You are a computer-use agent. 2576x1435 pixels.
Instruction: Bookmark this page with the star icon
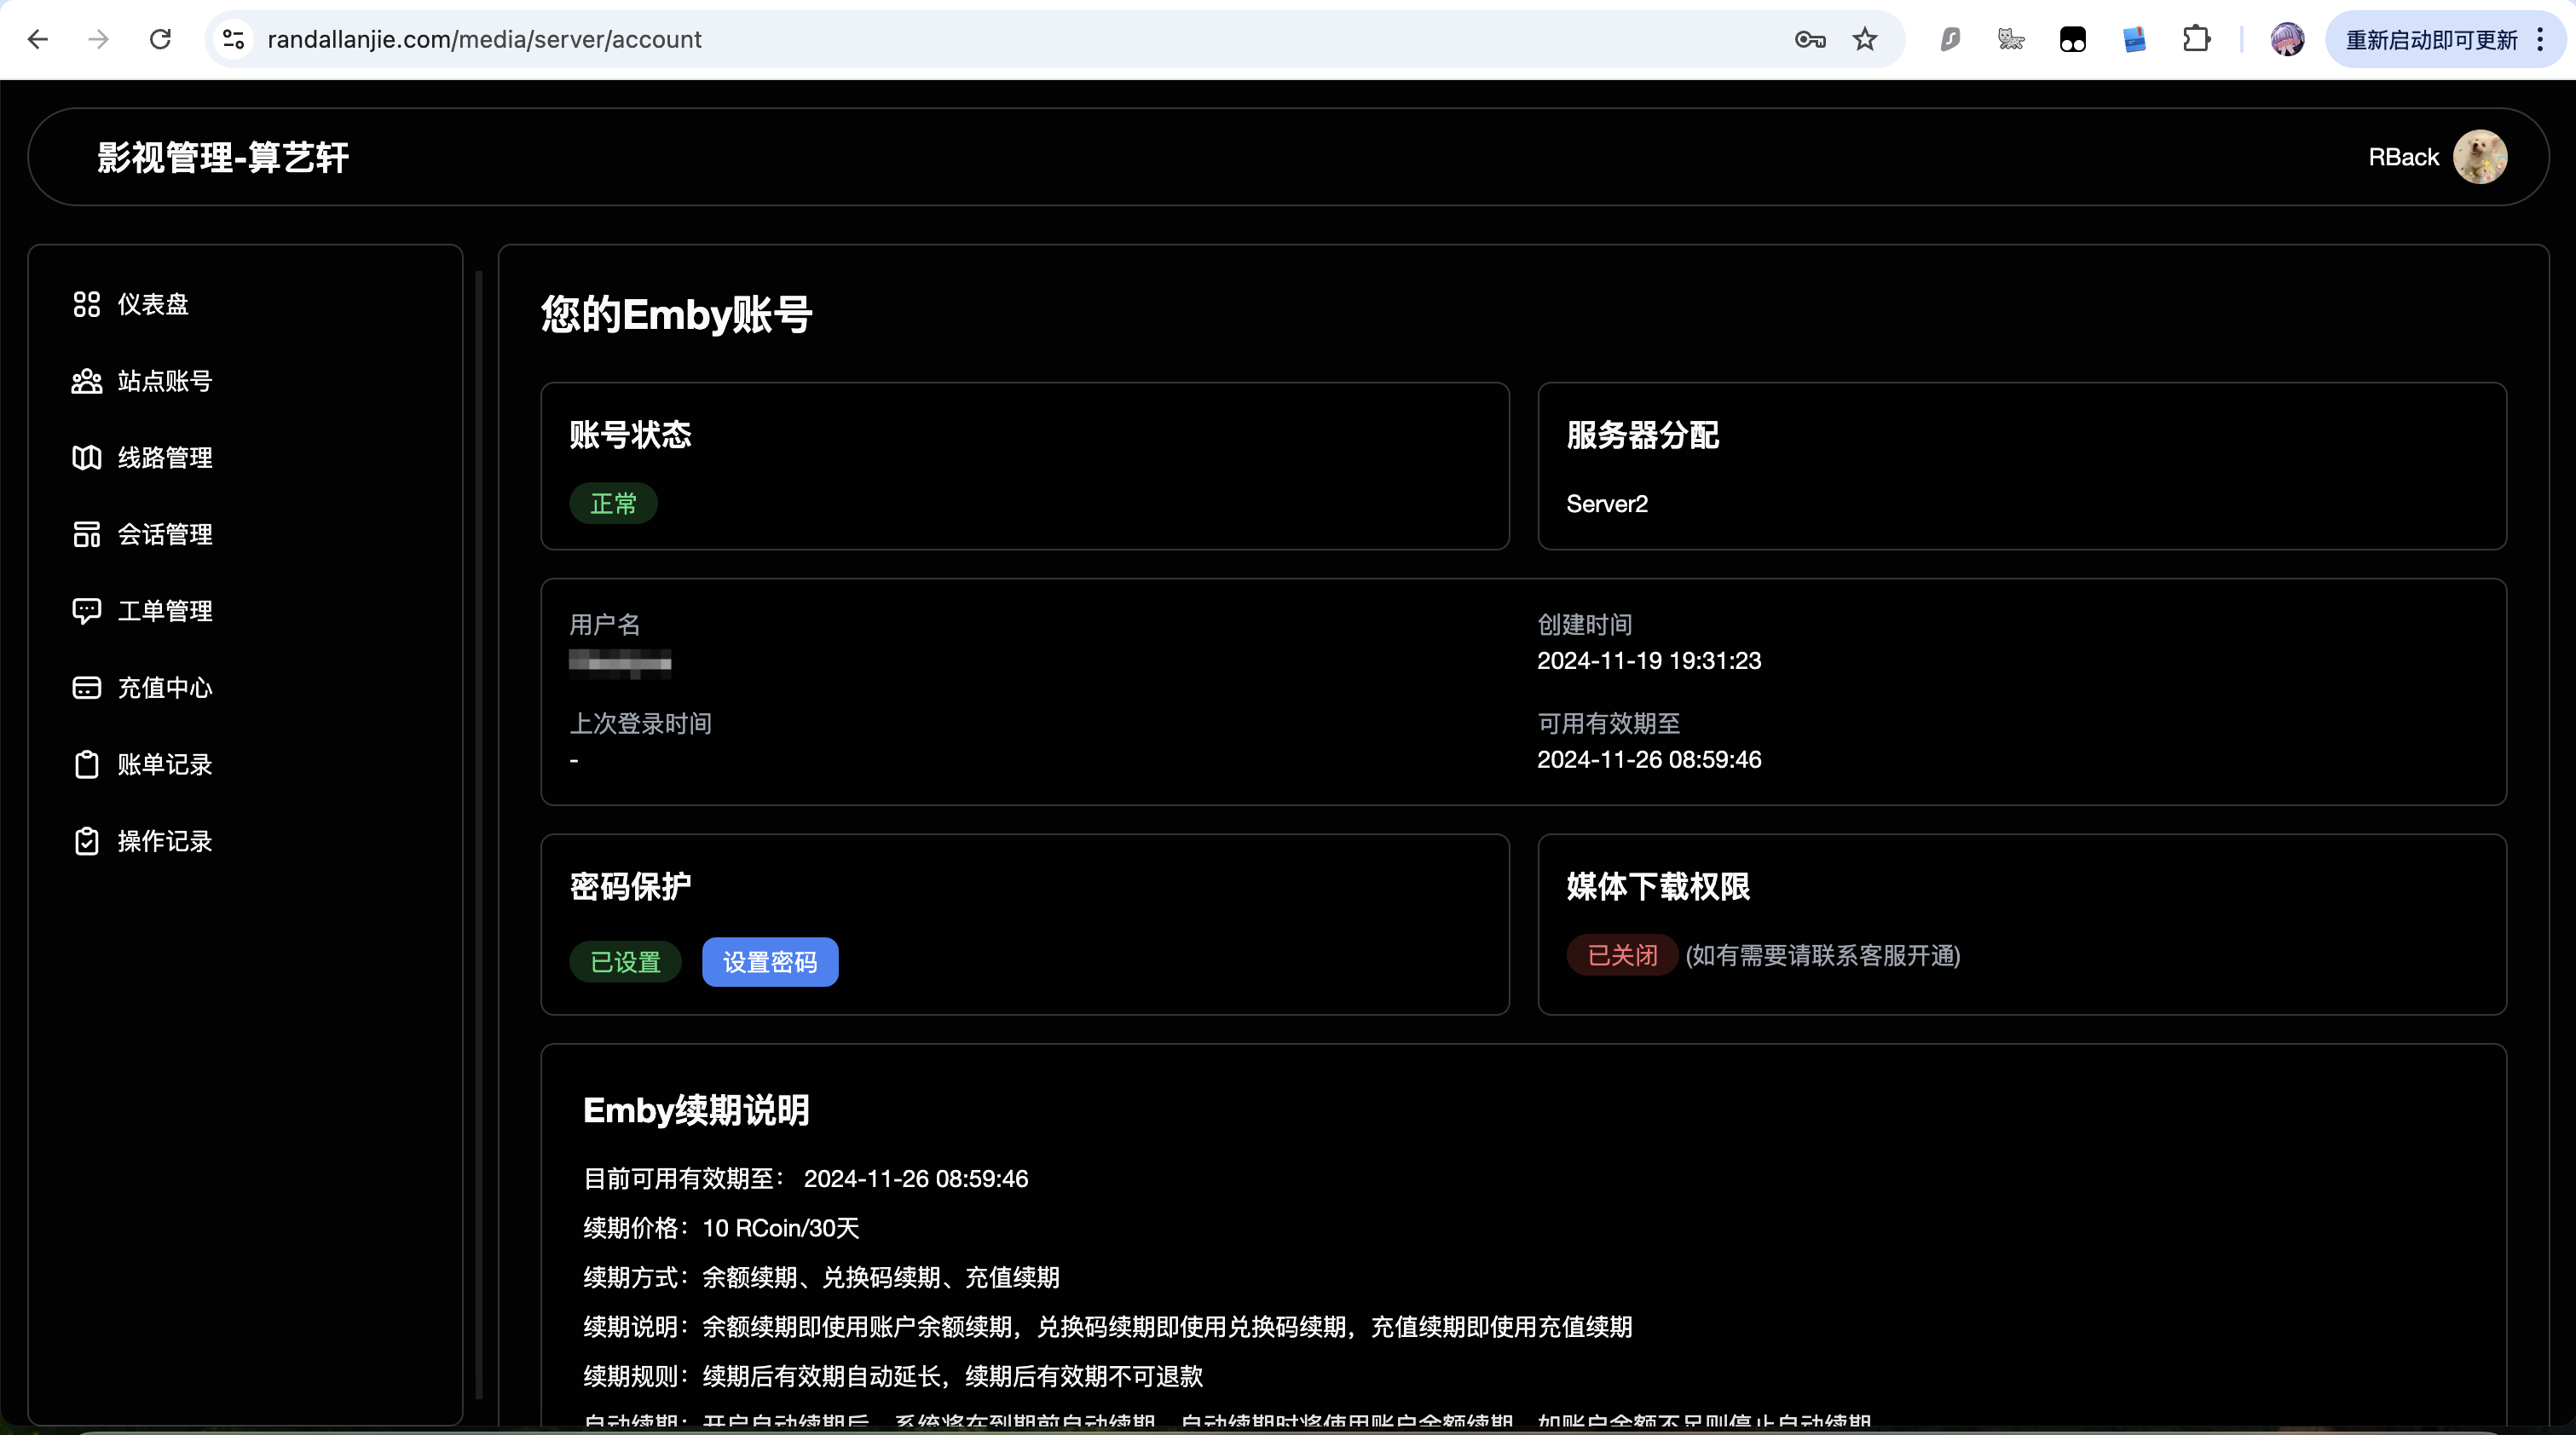(1865, 40)
